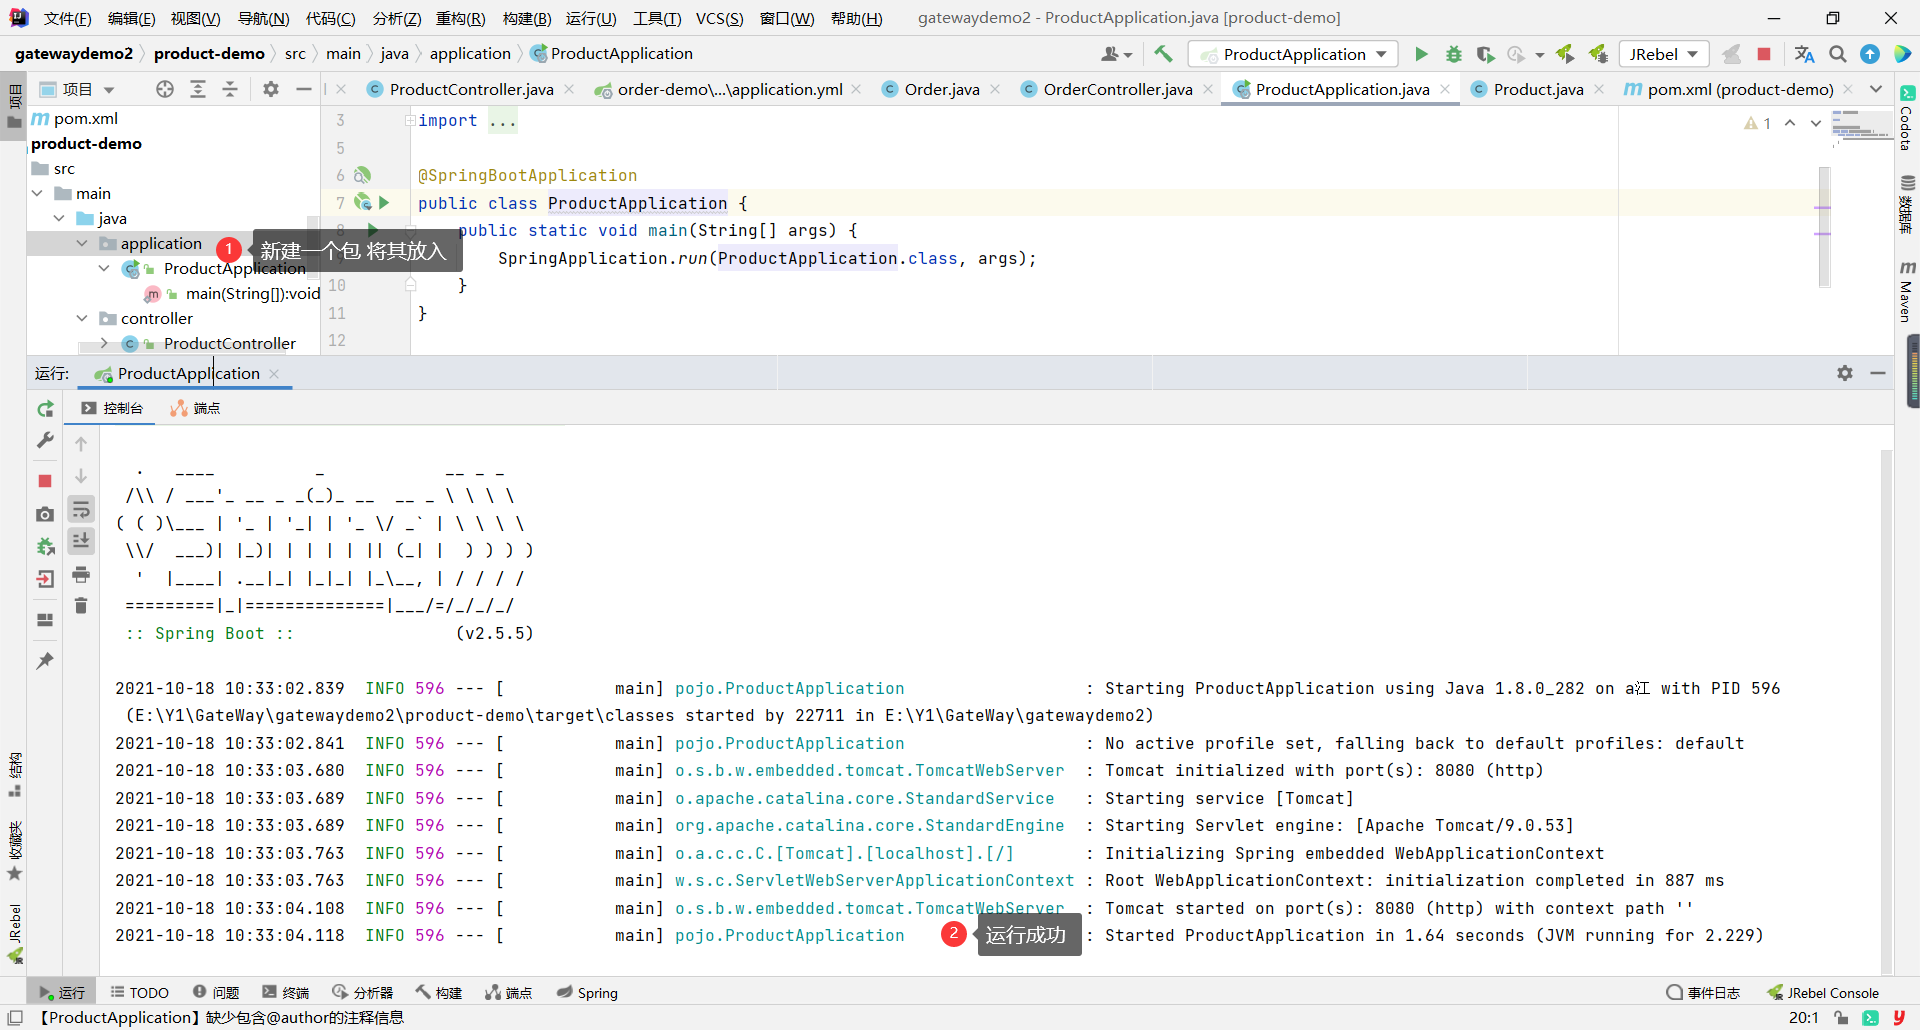Screen dimensions: 1920x1030
Task: Collapse the controller folder node
Action: (x=82, y=318)
